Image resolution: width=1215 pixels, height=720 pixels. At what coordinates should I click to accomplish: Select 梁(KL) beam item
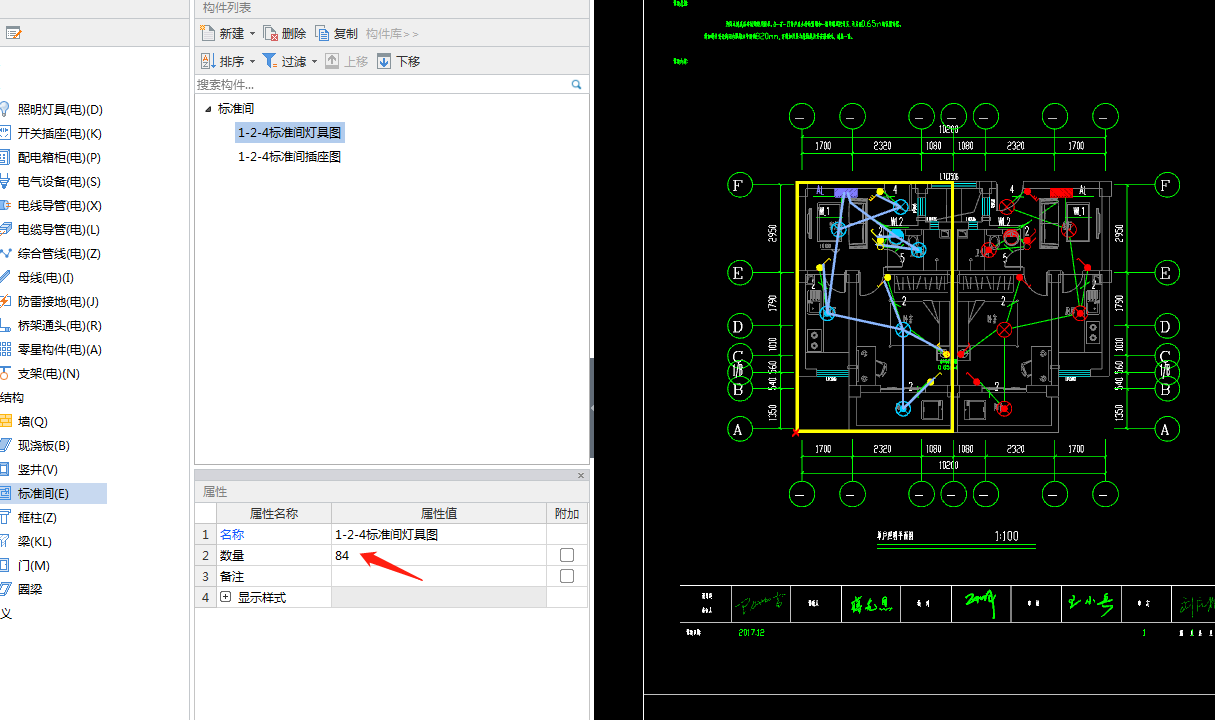[x=35, y=542]
